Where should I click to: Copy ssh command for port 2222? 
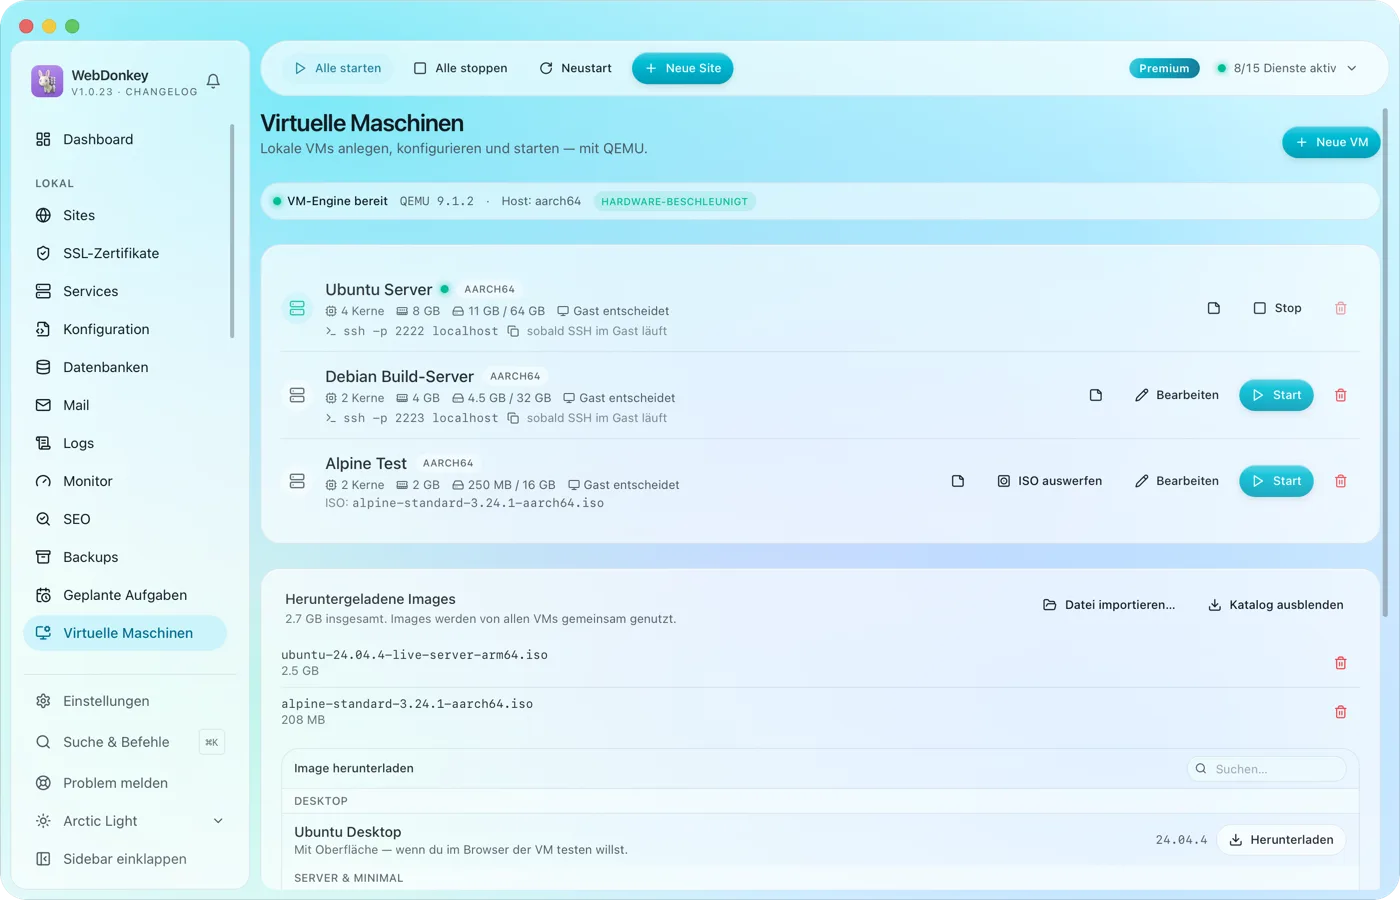pos(513,331)
